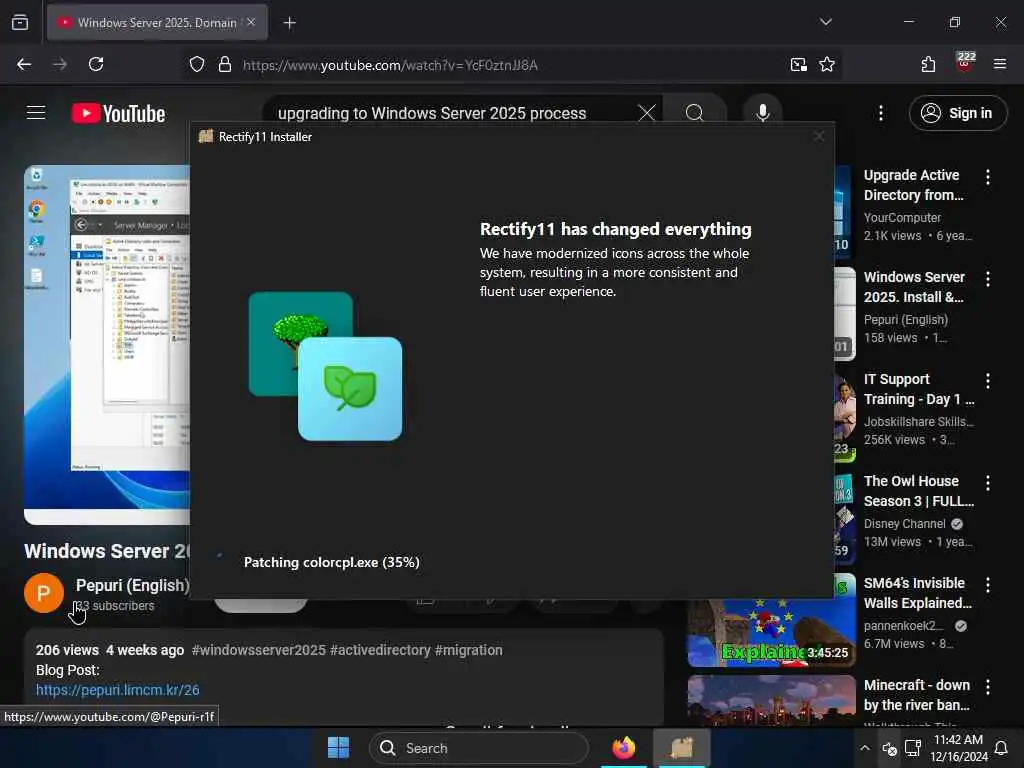Screen dimensions: 1024x768
Task: Open 'Windows Server 2025. Install &' suggestion
Action: (914, 287)
